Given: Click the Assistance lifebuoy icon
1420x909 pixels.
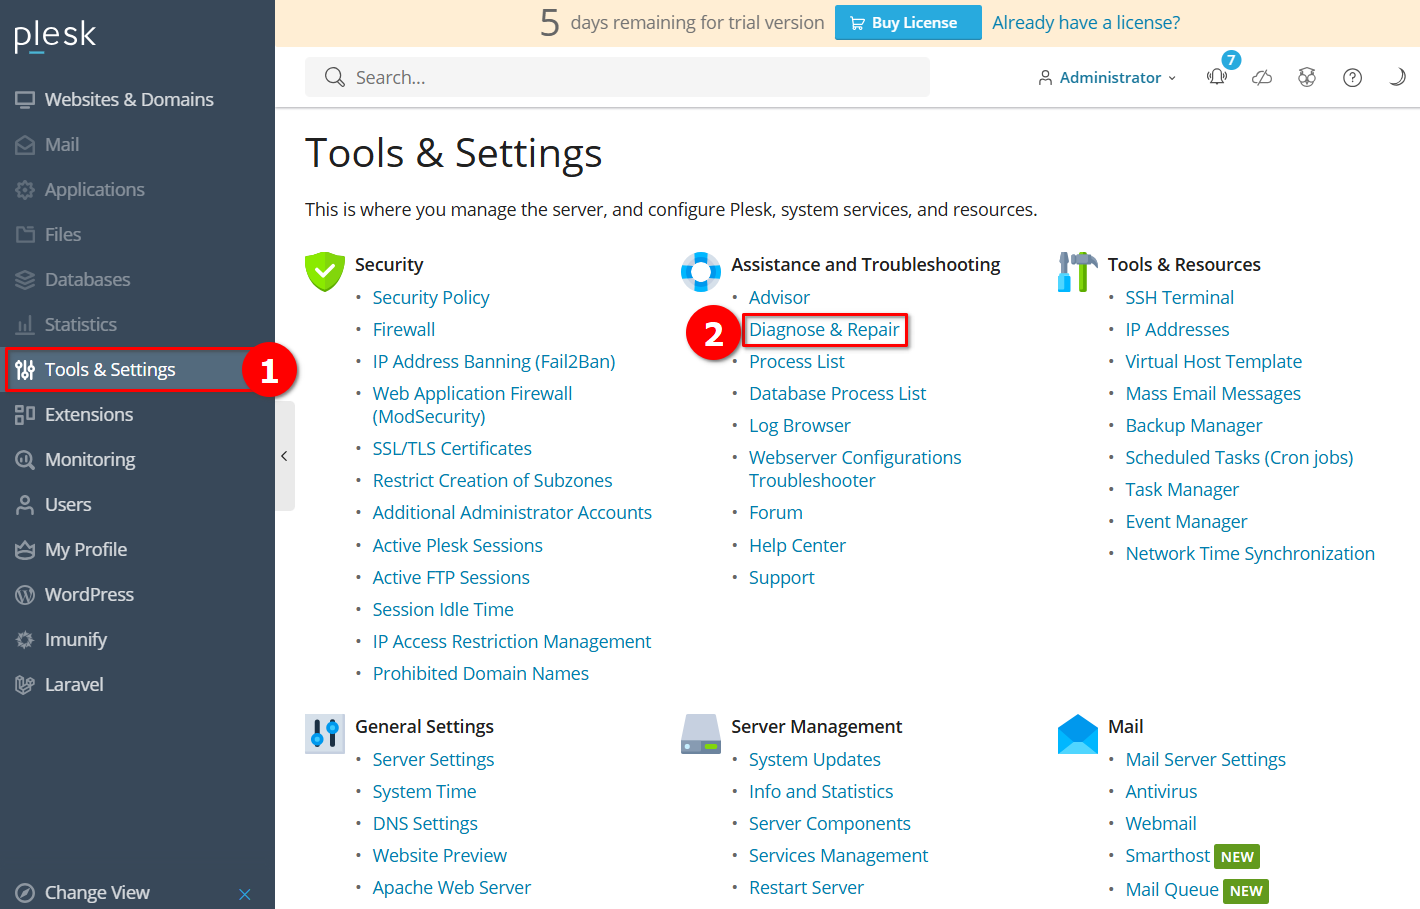Looking at the screenshot, I should click(x=701, y=271).
